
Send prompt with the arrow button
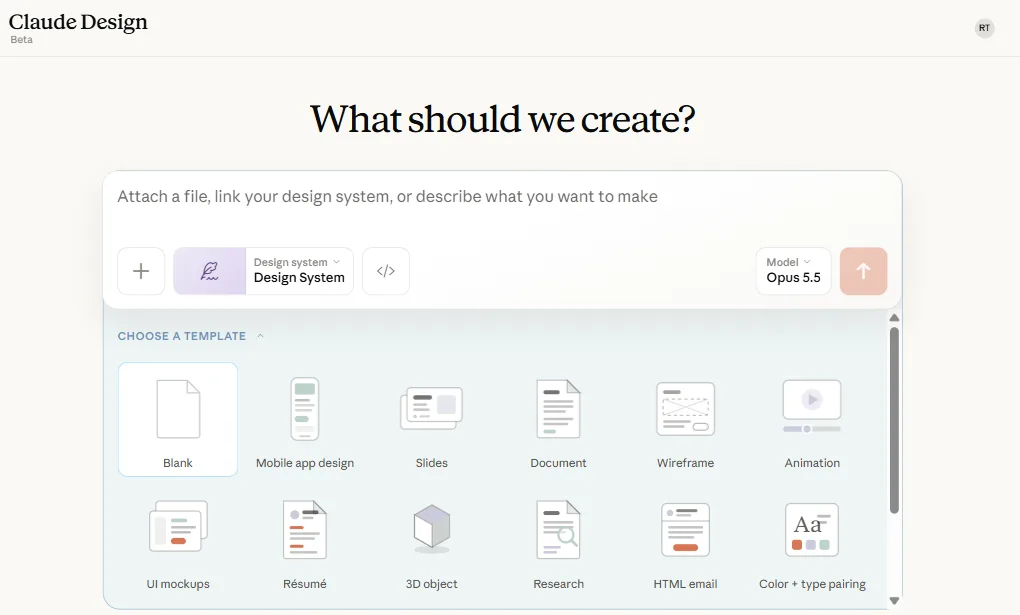tap(863, 271)
